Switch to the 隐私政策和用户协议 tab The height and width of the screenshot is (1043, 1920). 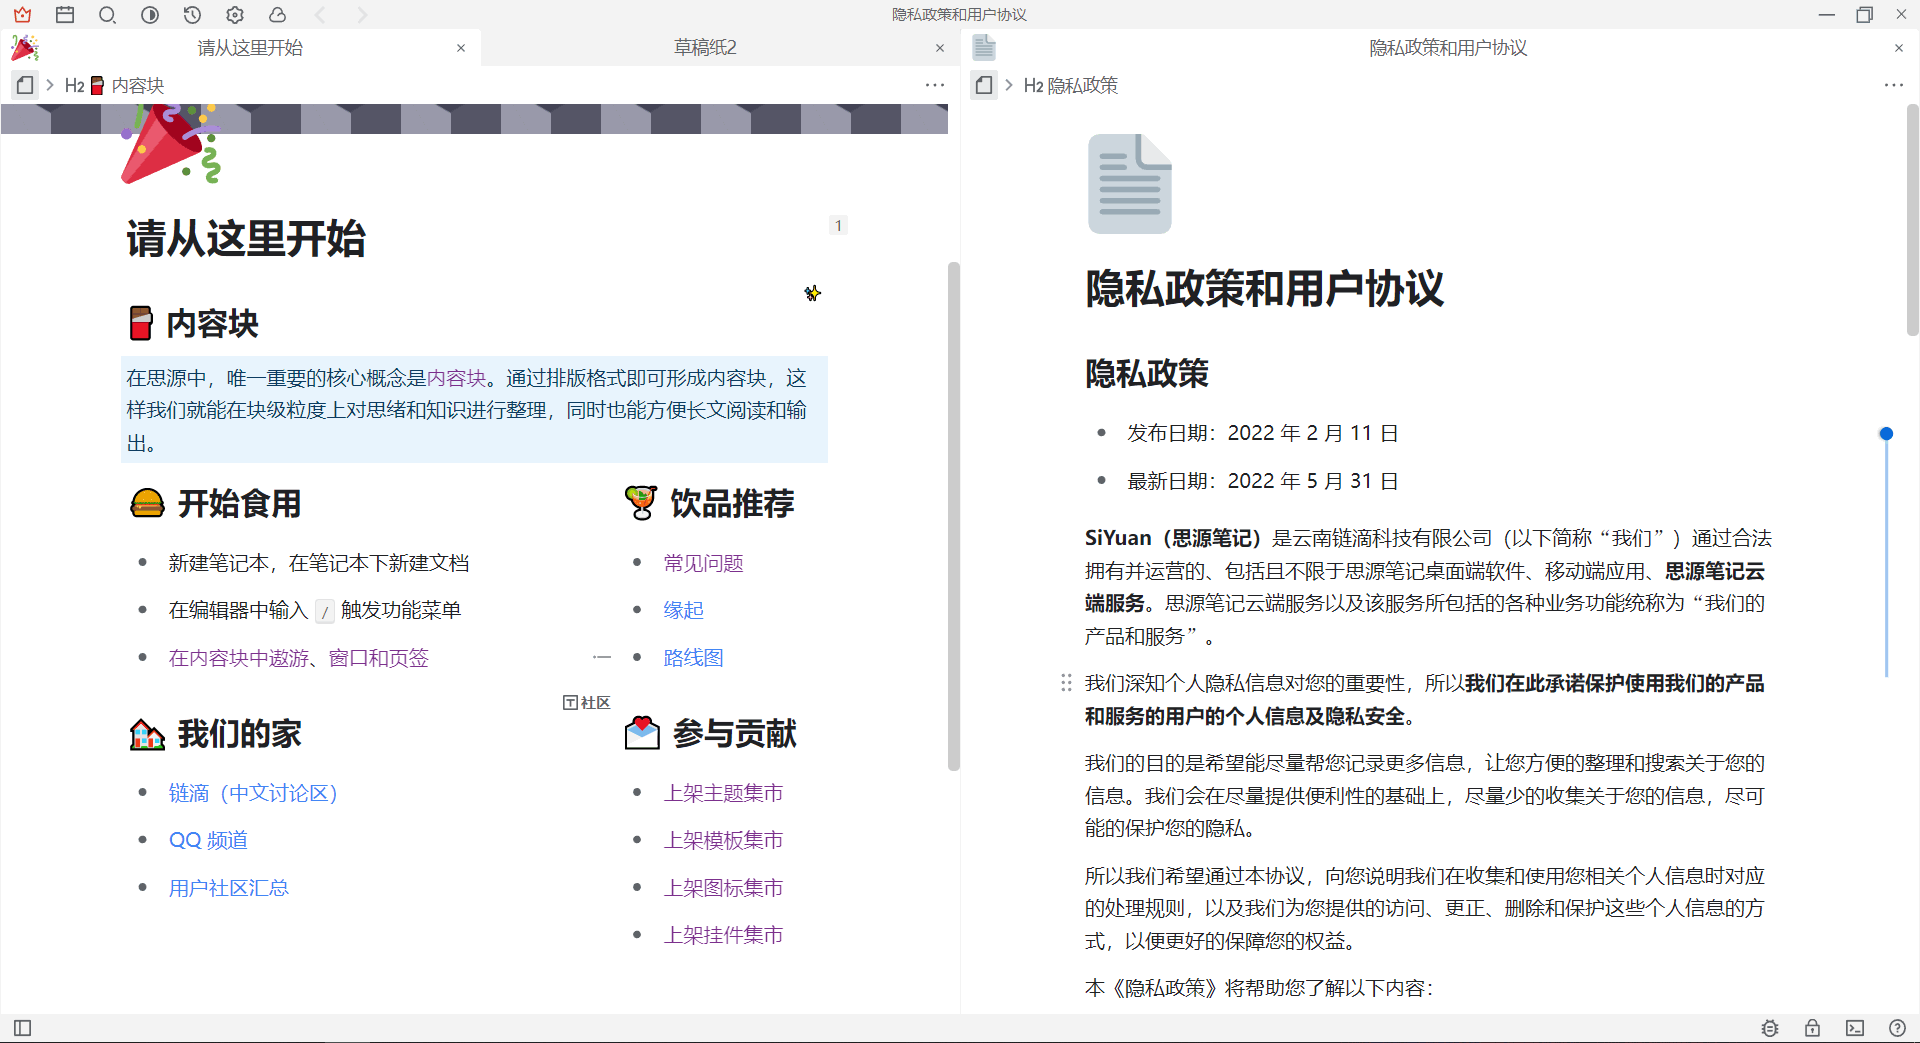coord(1447,47)
